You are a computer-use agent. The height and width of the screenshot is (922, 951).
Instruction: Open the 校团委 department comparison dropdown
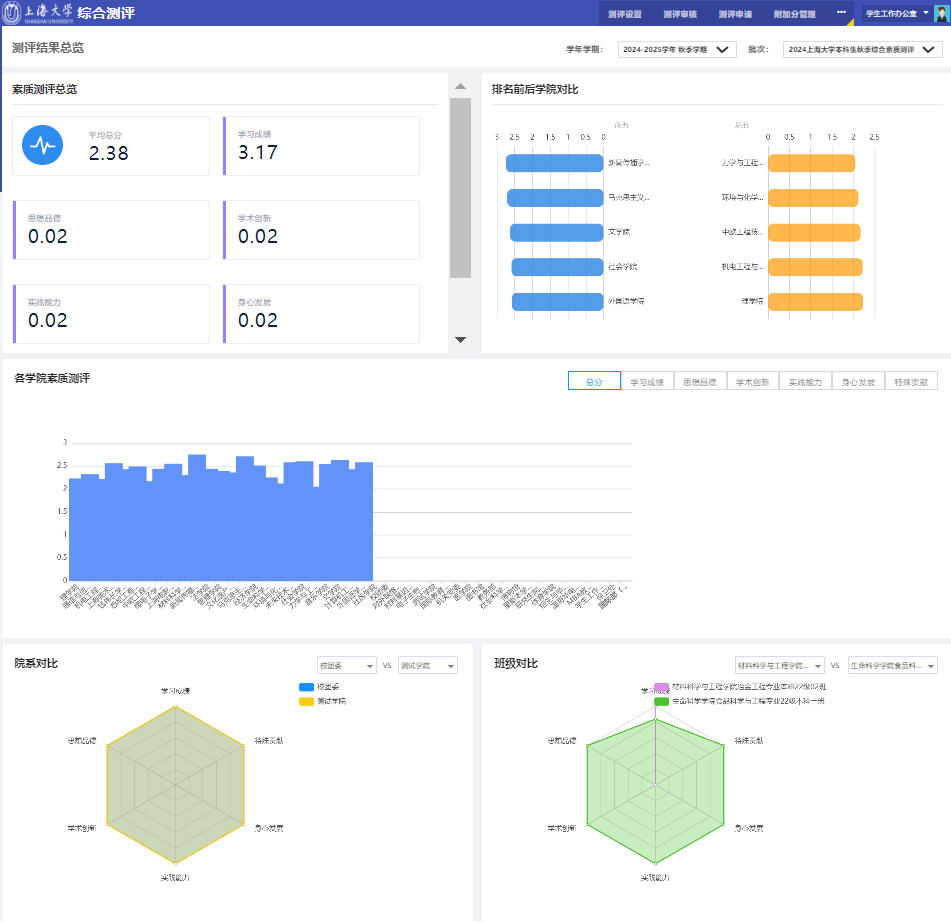[x=345, y=665]
